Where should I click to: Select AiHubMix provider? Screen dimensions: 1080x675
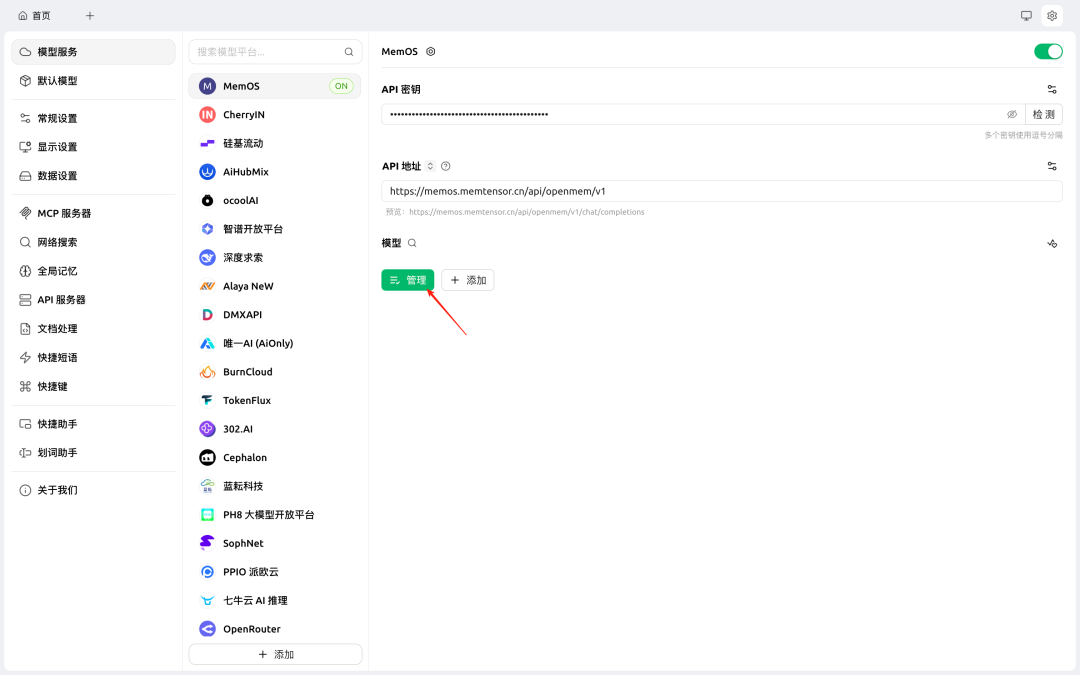coord(275,172)
